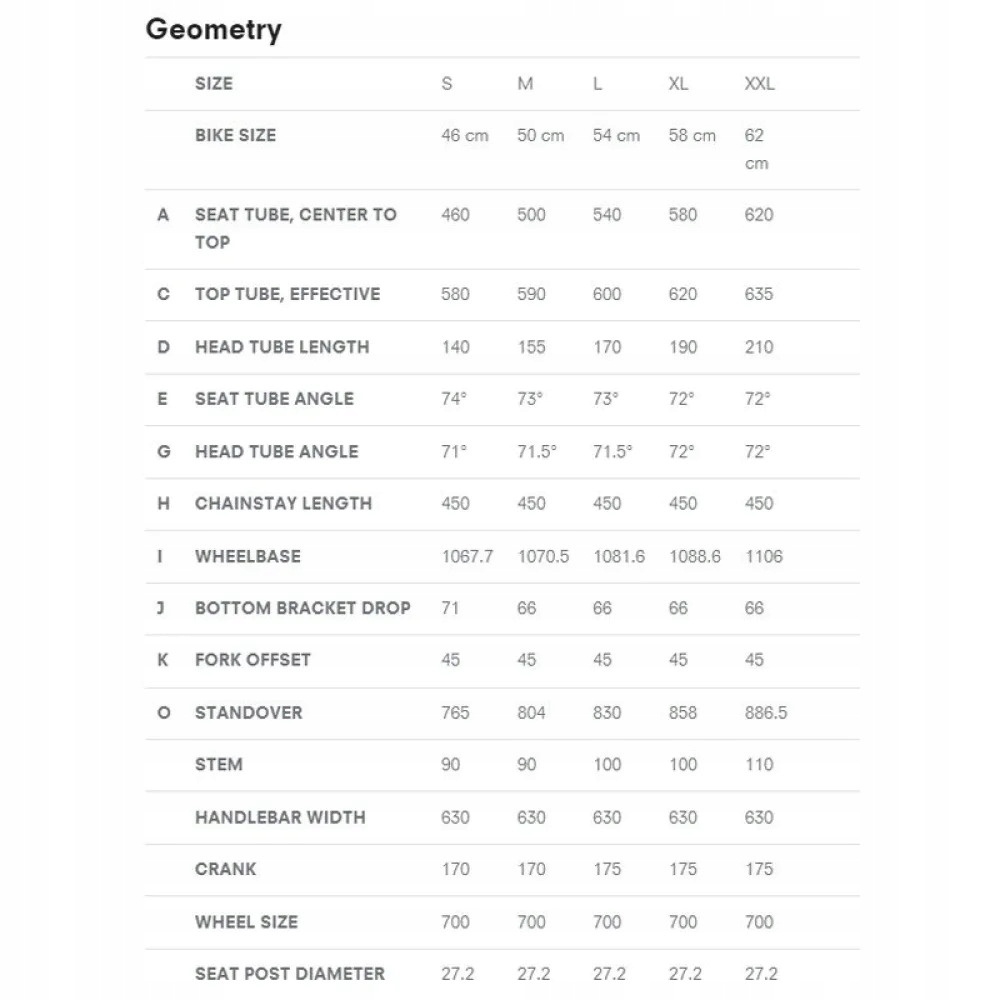Click the HANDLEBAR WIDTH row label
The height and width of the screenshot is (1000, 1000).
click(280, 817)
